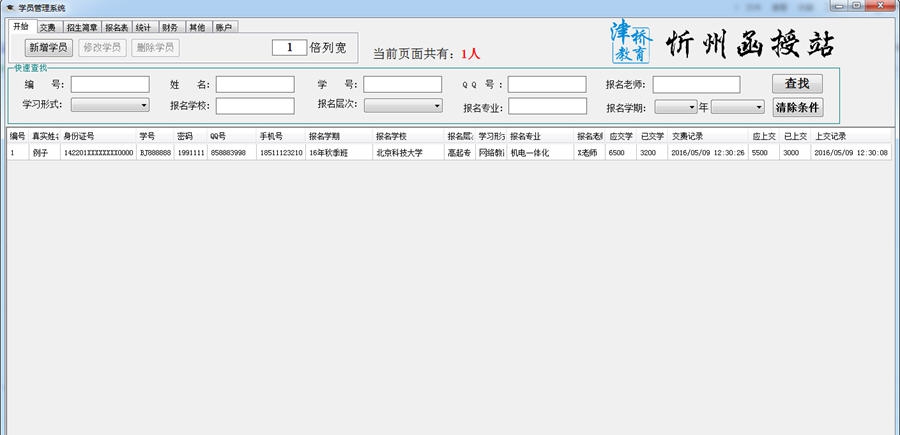Screen dimensions: 900x435
Task: Click the 密码 column header
Action: tap(190, 136)
